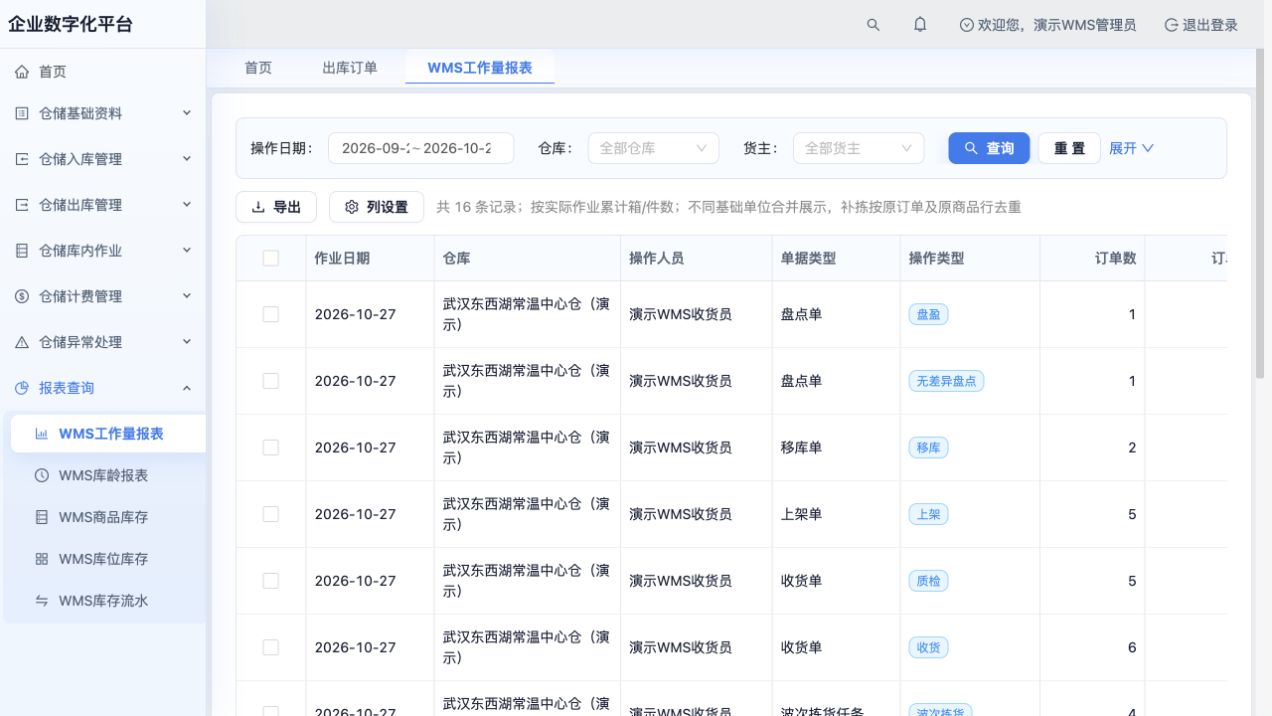Screen dimensions: 1272x716
Task: Click the smiley icon before 欢迎您
Action: point(966,25)
